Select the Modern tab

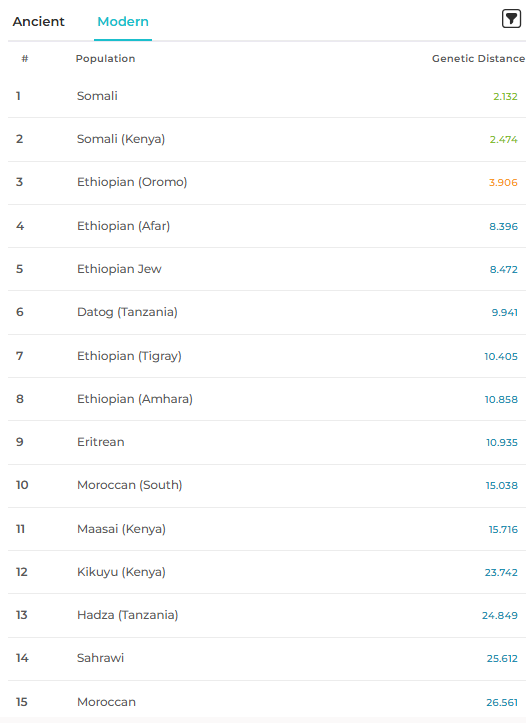tap(123, 21)
